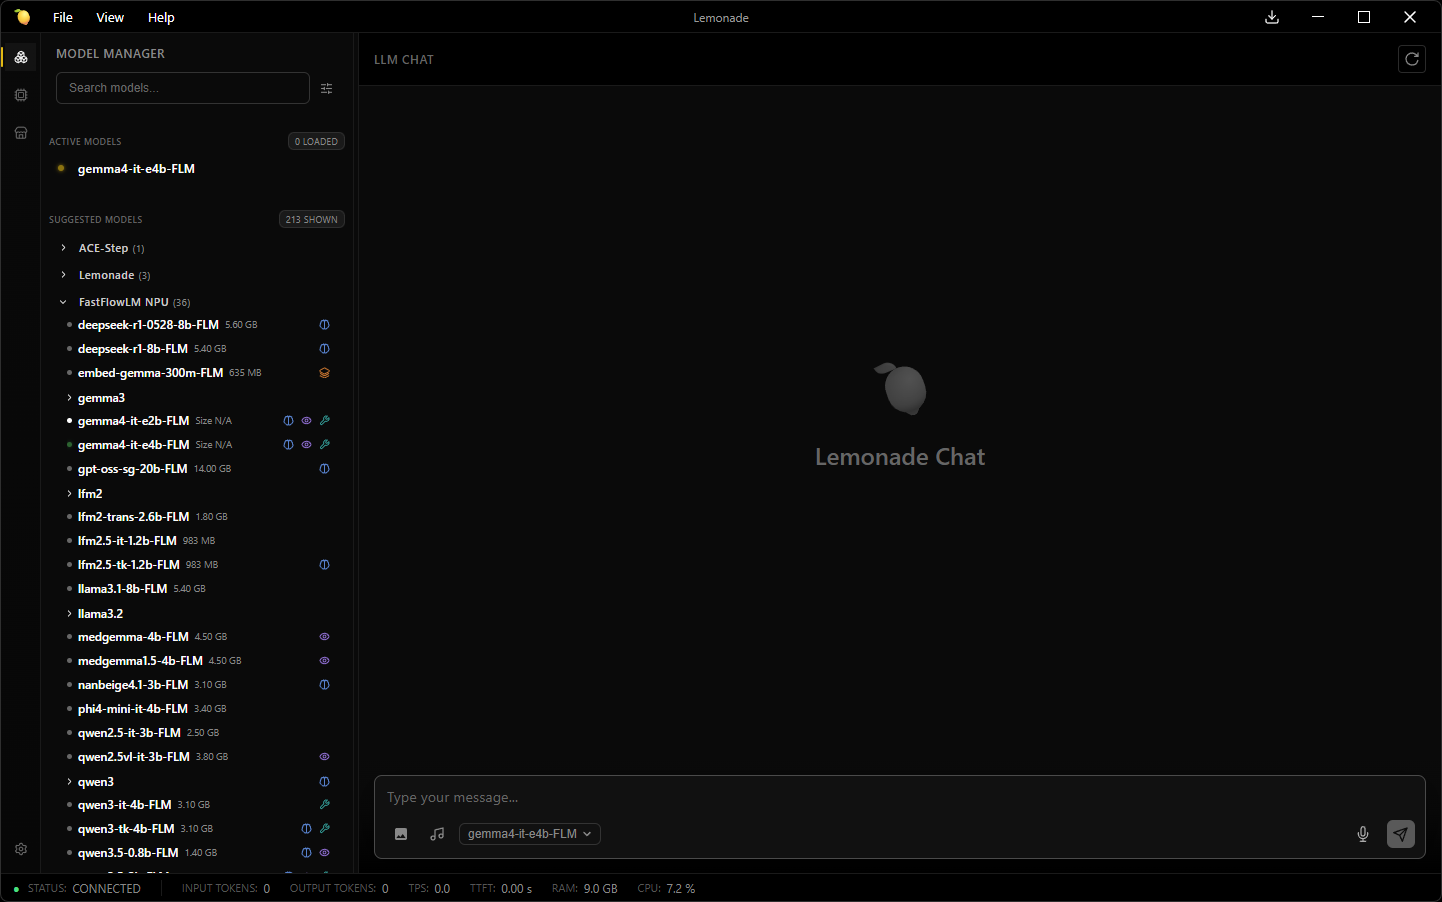Click the Input Tokens counter
This screenshot has height=902, width=1442.
point(226,889)
